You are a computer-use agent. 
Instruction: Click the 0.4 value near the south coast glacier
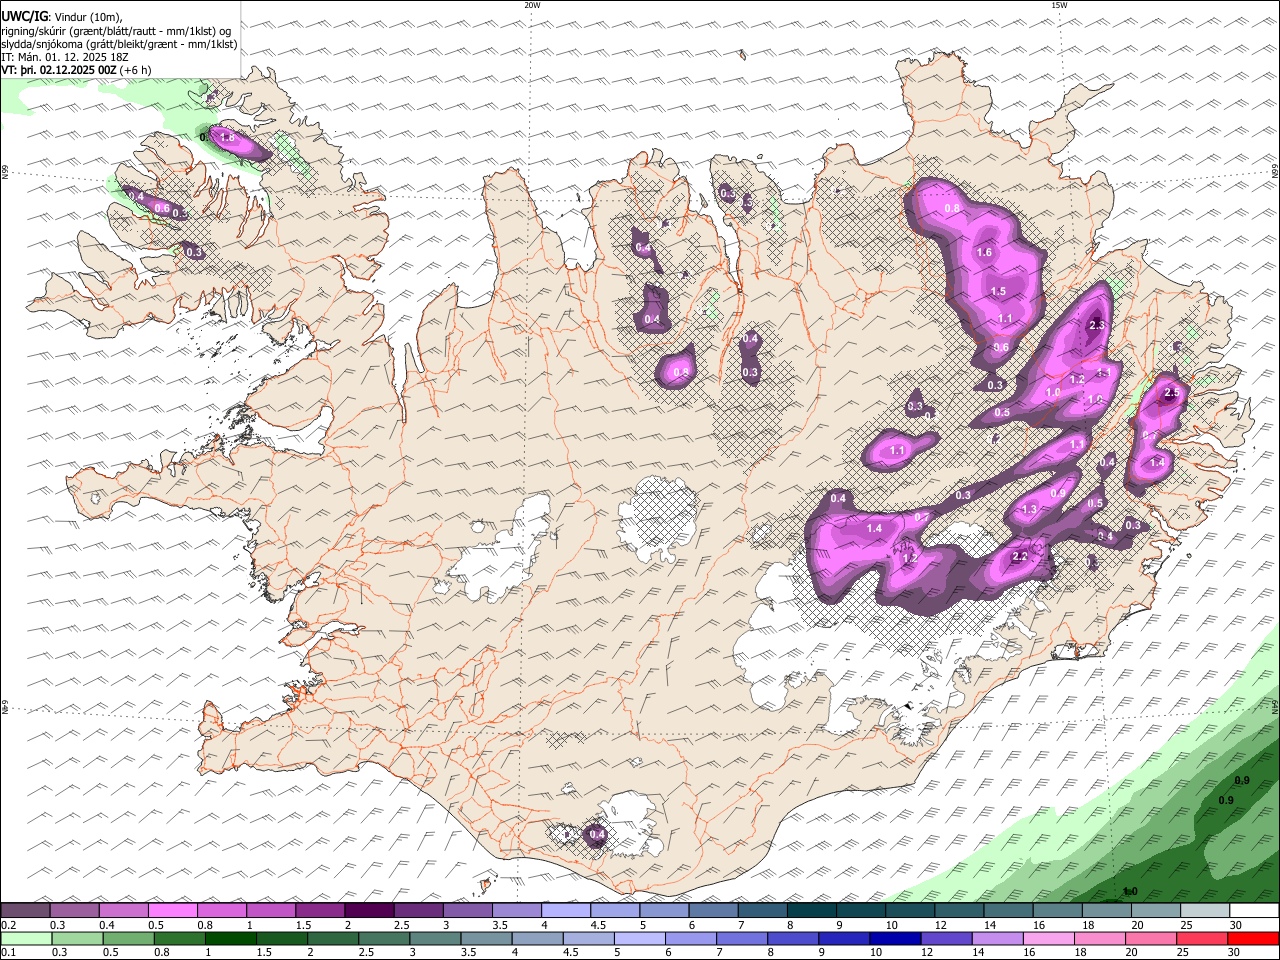[x=597, y=835]
